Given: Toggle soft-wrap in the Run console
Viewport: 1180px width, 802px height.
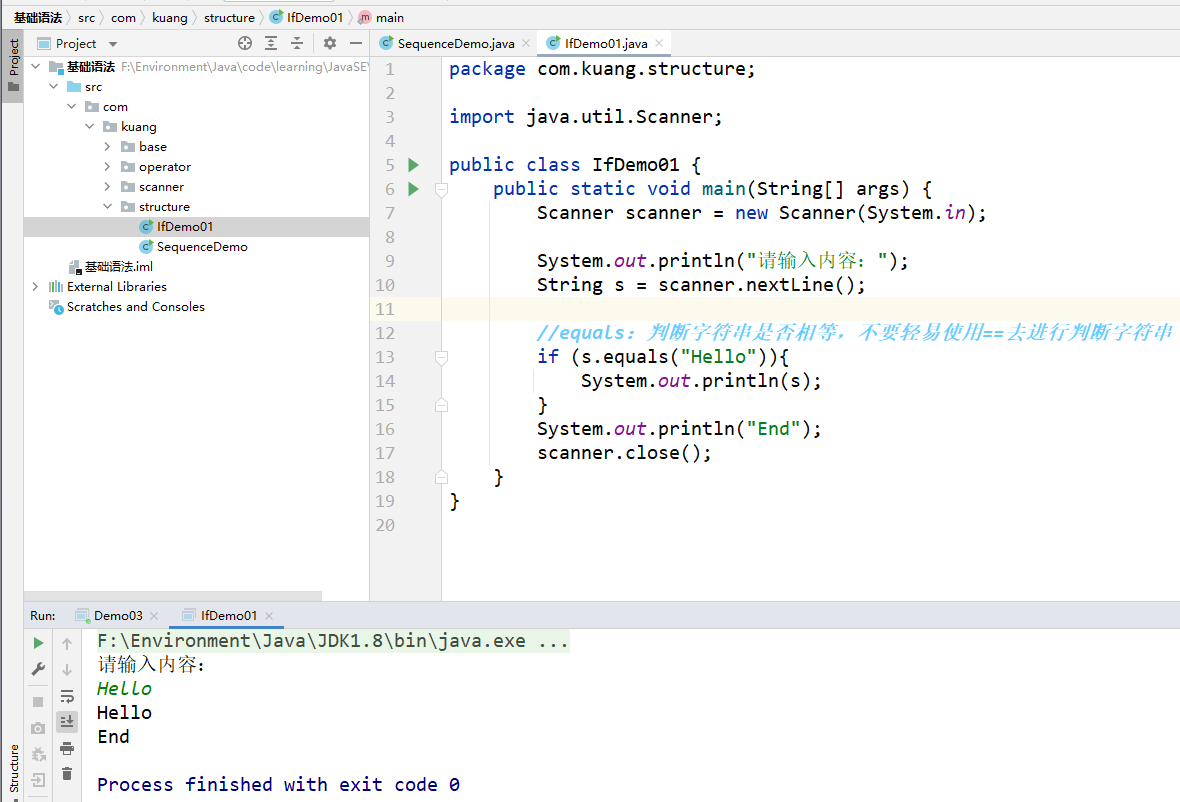Looking at the screenshot, I should coord(67,696).
